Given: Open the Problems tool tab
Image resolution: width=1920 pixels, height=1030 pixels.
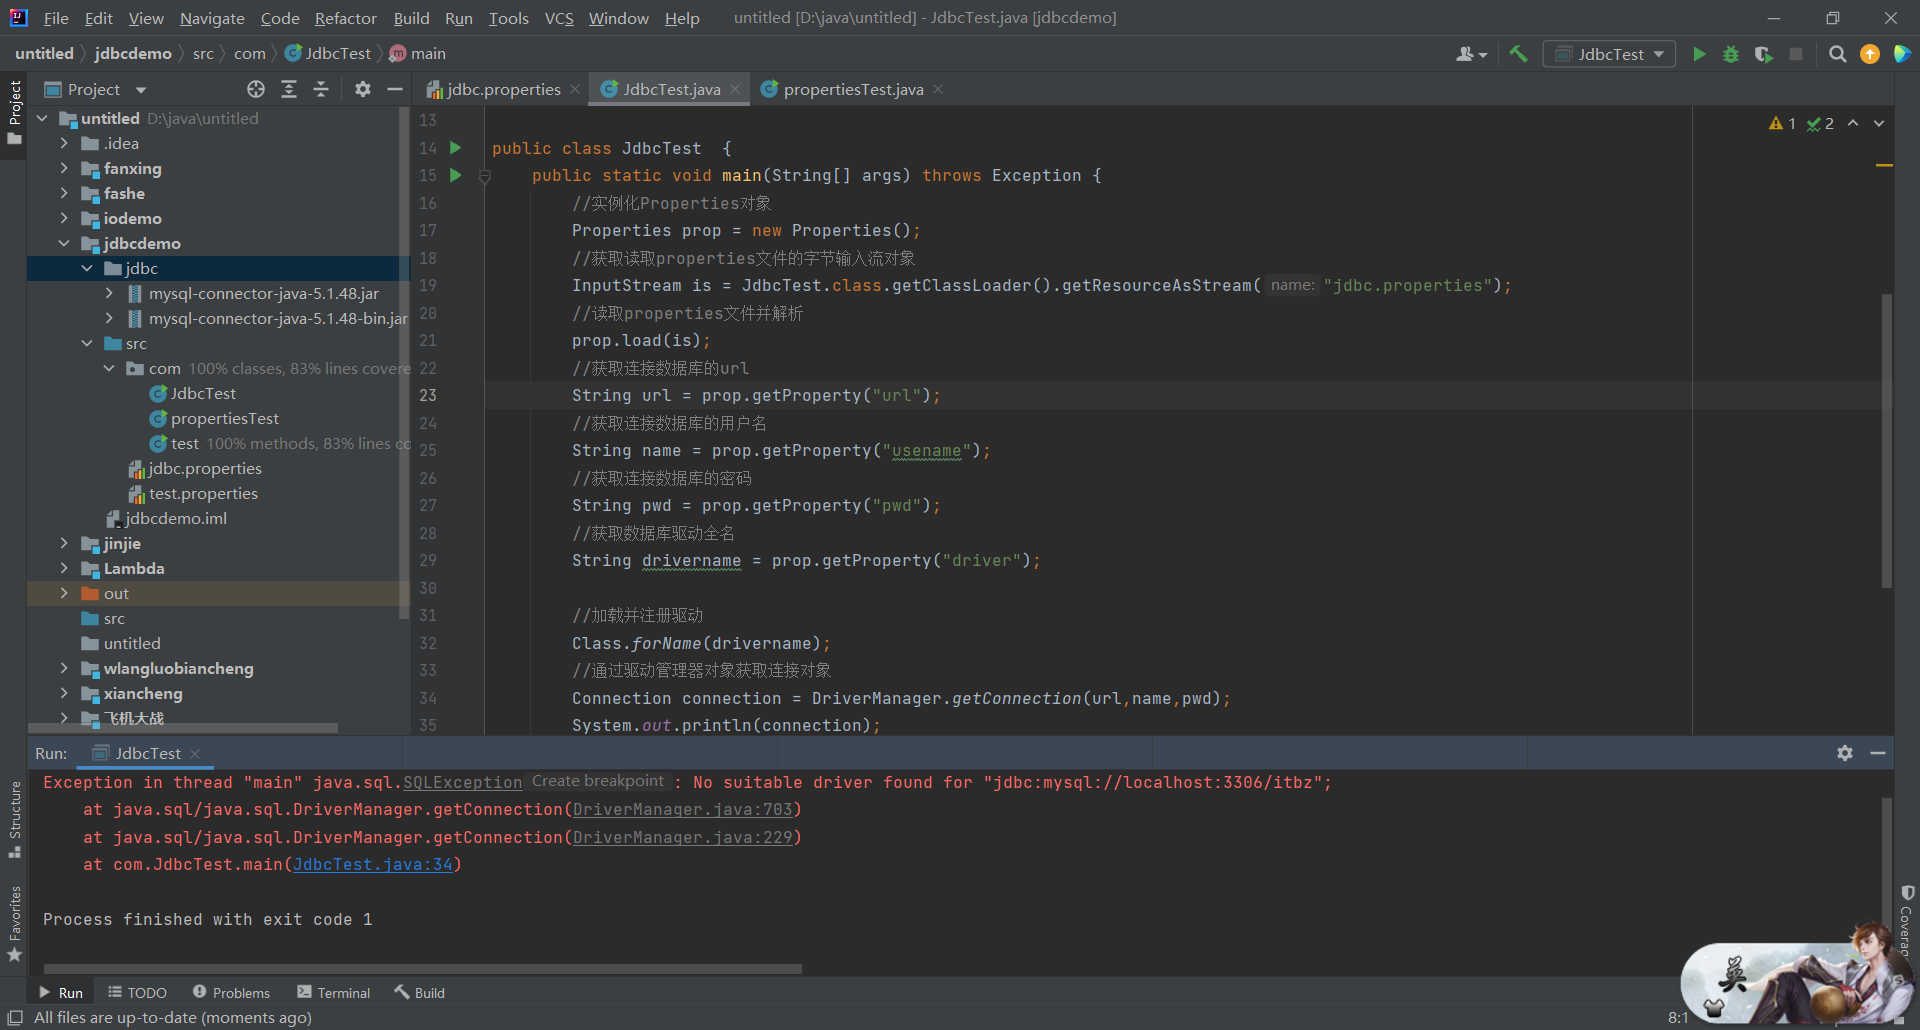Looking at the screenshot, I should click(x=231, y=992).
